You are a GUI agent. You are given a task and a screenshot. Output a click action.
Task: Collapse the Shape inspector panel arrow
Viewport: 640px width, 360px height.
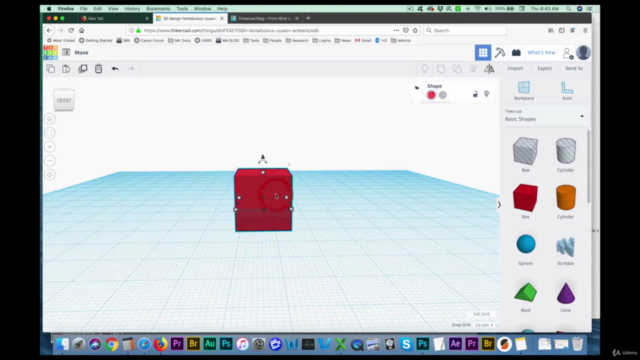[x=417, y=87]
